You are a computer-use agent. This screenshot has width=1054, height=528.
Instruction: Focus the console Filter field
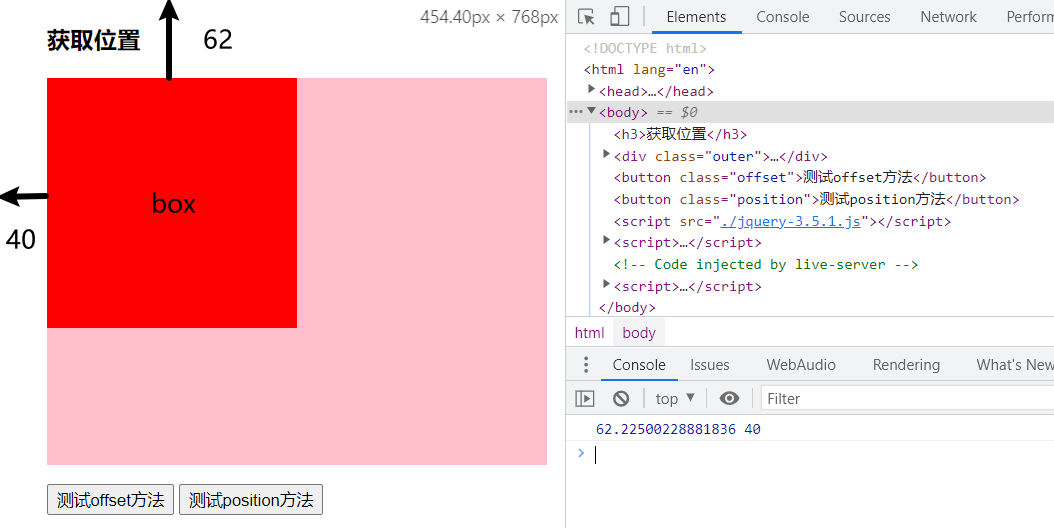click(907, 399)
